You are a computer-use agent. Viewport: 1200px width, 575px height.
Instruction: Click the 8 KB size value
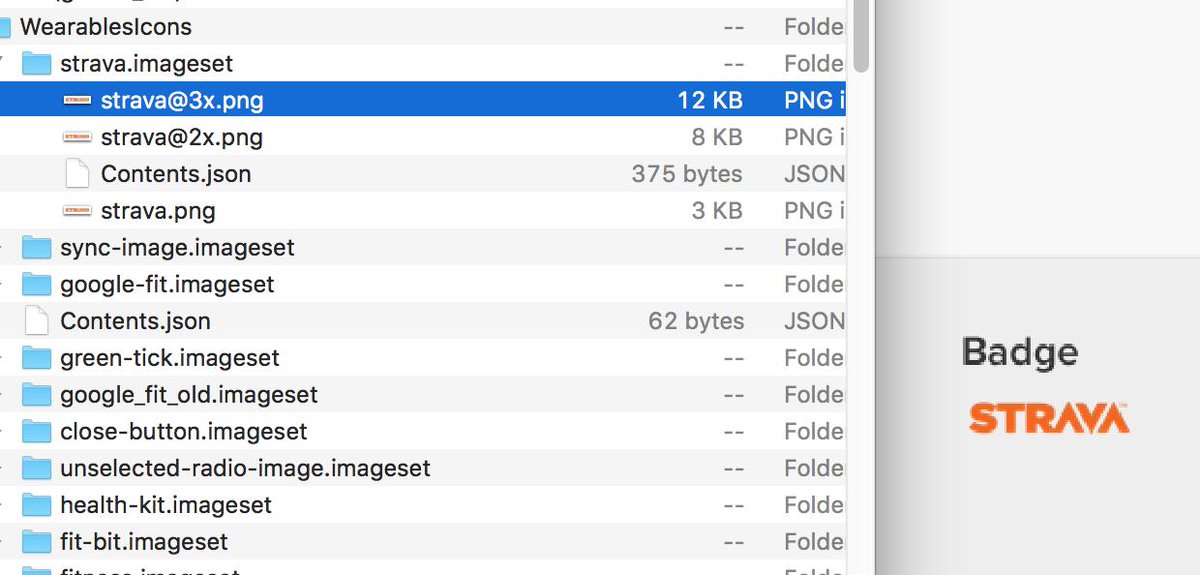point(716,137)
